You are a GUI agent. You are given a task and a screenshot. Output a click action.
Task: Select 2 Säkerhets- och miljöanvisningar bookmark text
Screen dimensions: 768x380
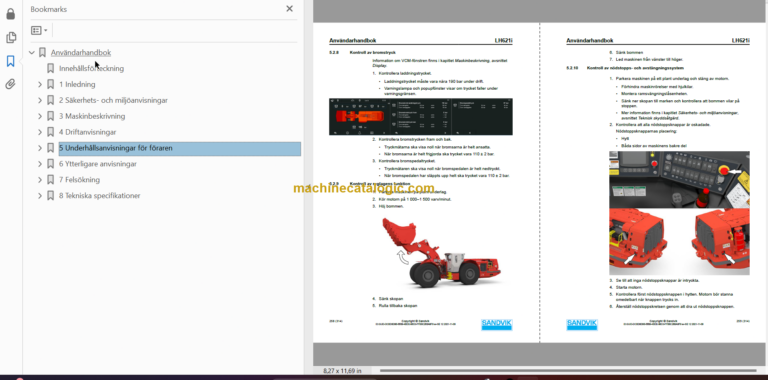pos(113,100)
